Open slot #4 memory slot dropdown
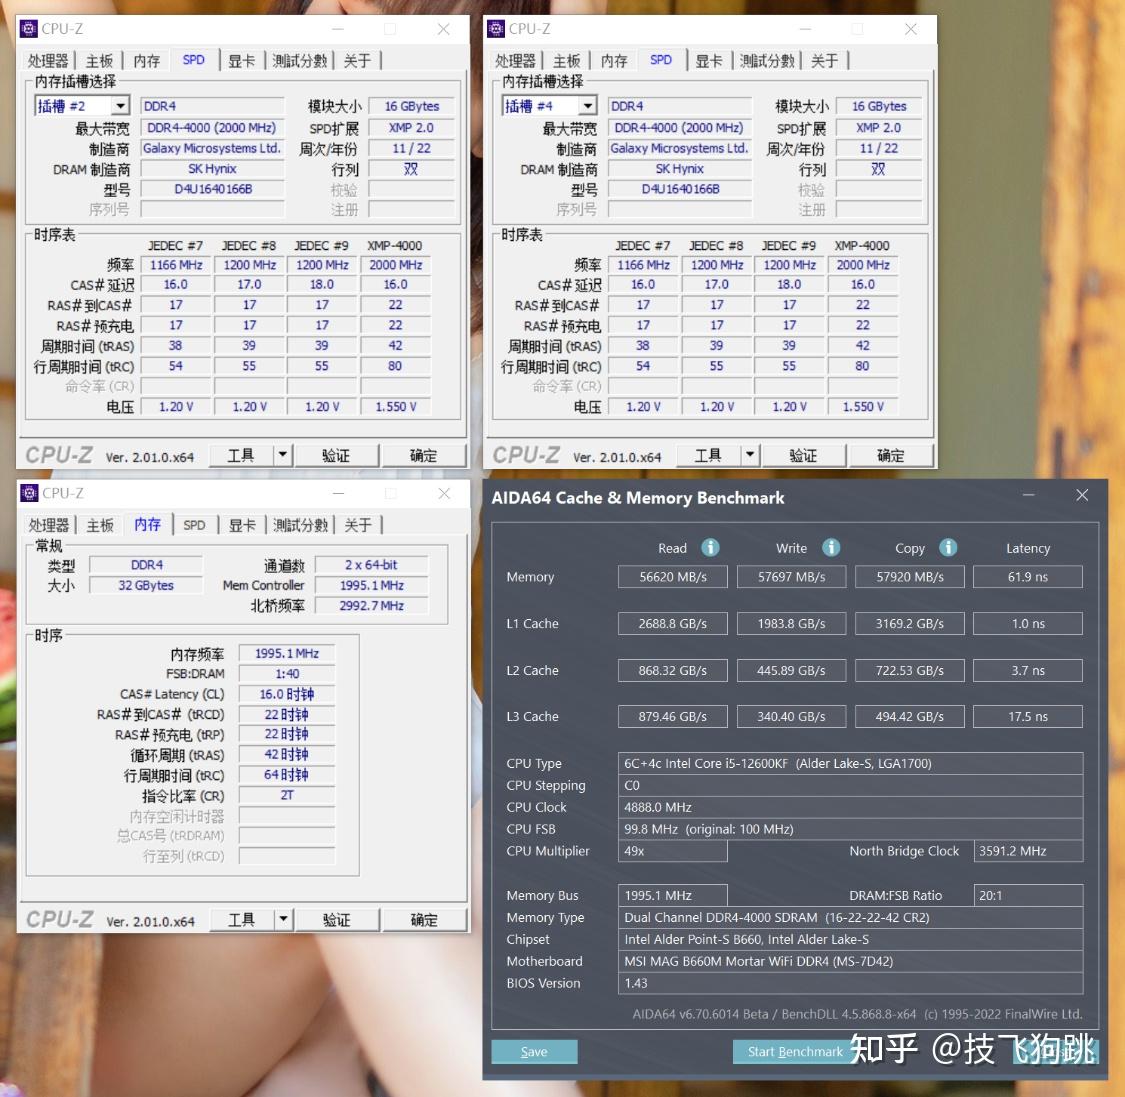Viewport: 1125px width, 1097px height. 588,106
